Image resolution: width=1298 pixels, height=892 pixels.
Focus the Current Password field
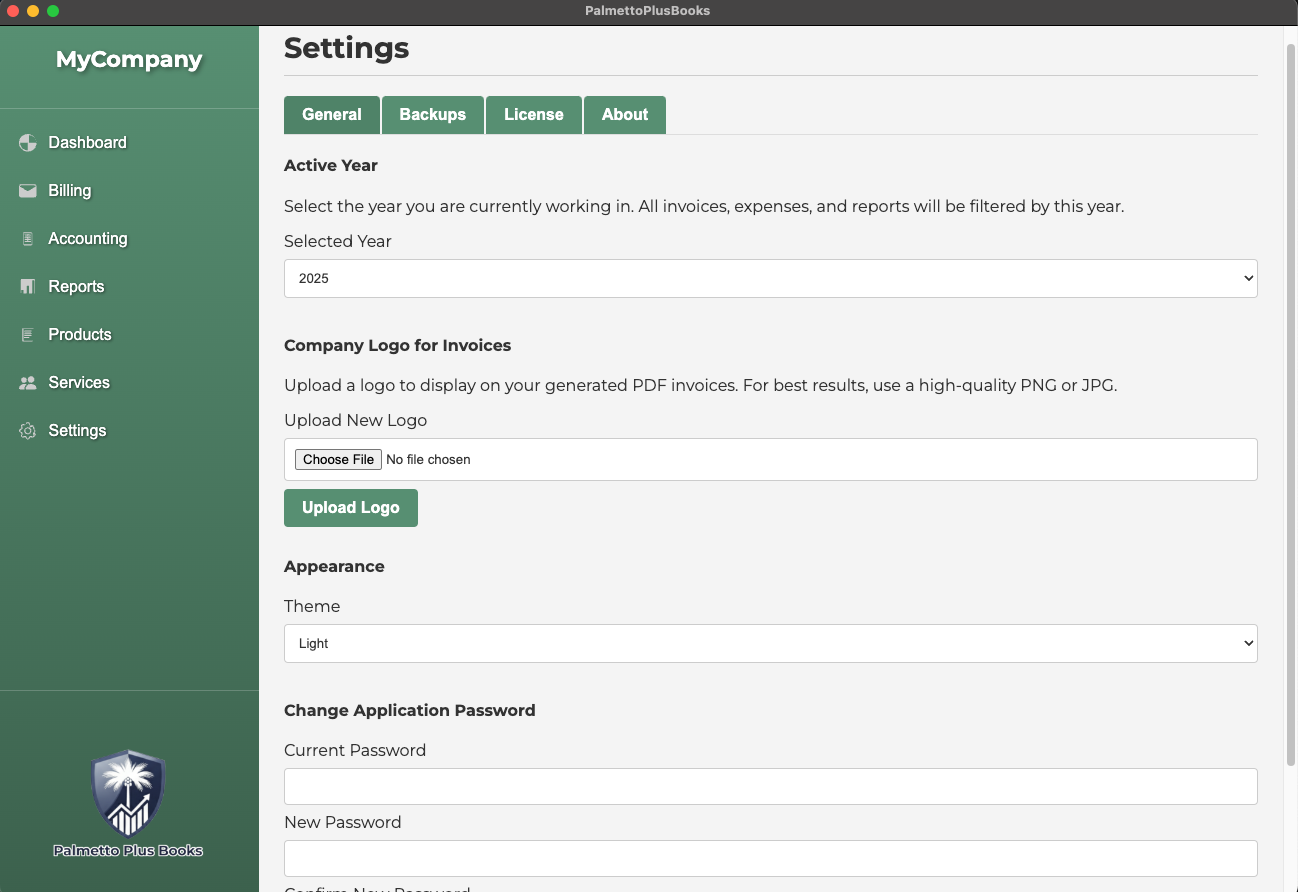[x=770, y=787]
